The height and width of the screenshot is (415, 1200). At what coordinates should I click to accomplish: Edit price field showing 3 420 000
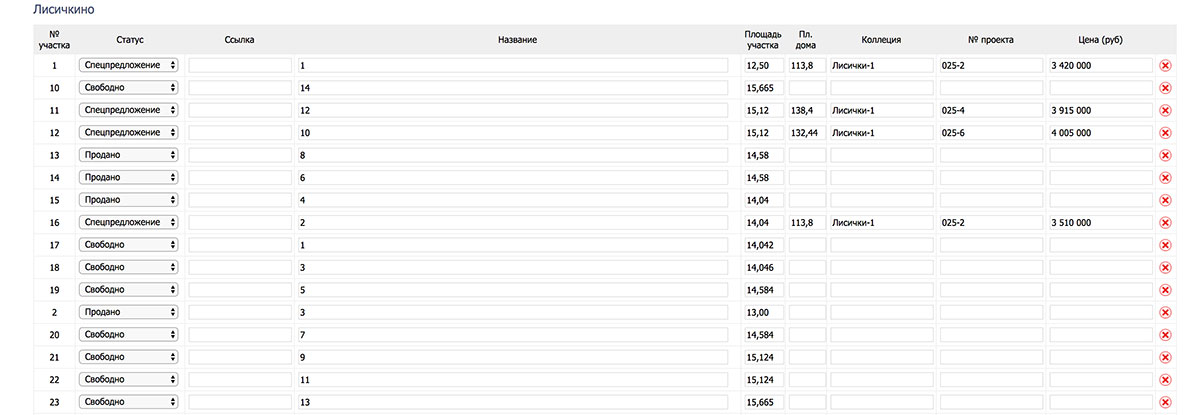coord(1101,65)
